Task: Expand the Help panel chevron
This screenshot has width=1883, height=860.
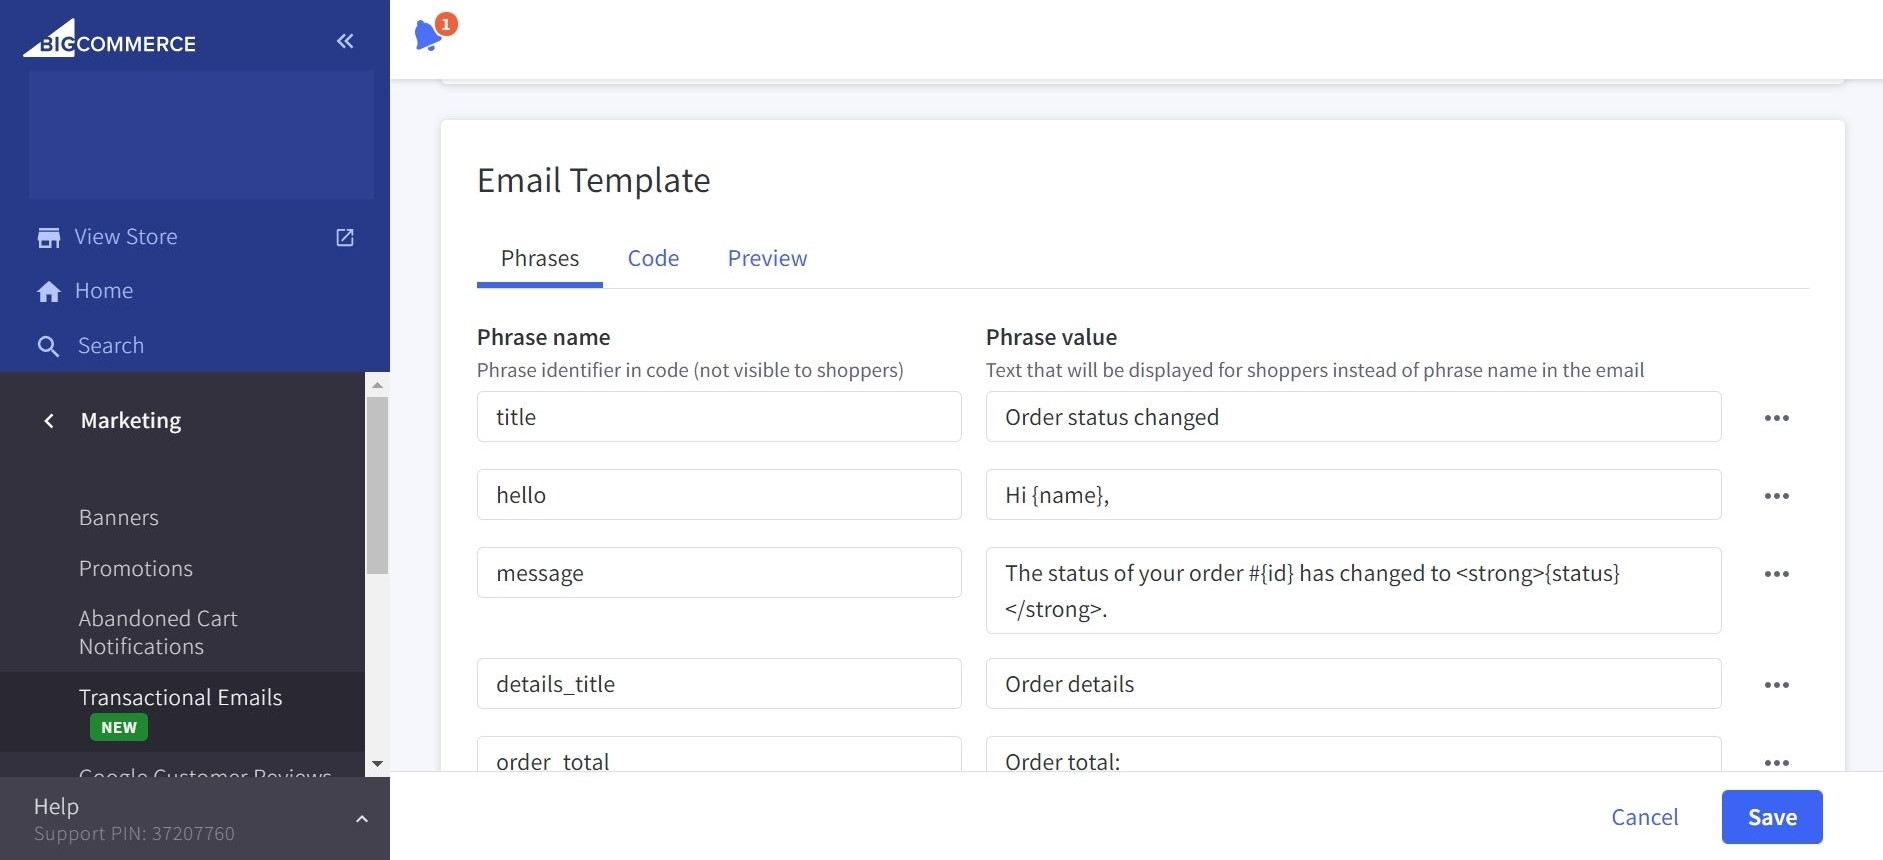Action: [x=362, y=819]
